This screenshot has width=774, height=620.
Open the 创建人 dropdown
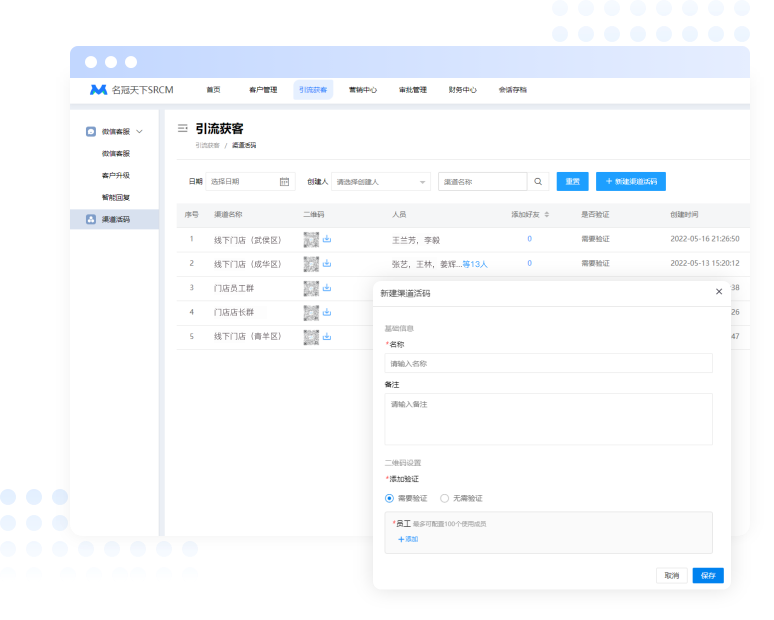(x=381, y=182)
